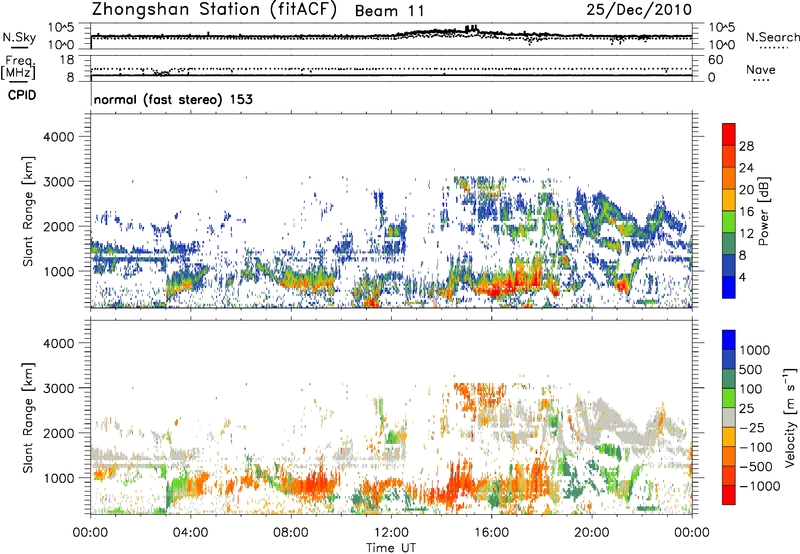Screen dimensions: 800x554
Task: Click the 2000 tick in power panel
Action: tap(58, 226)
